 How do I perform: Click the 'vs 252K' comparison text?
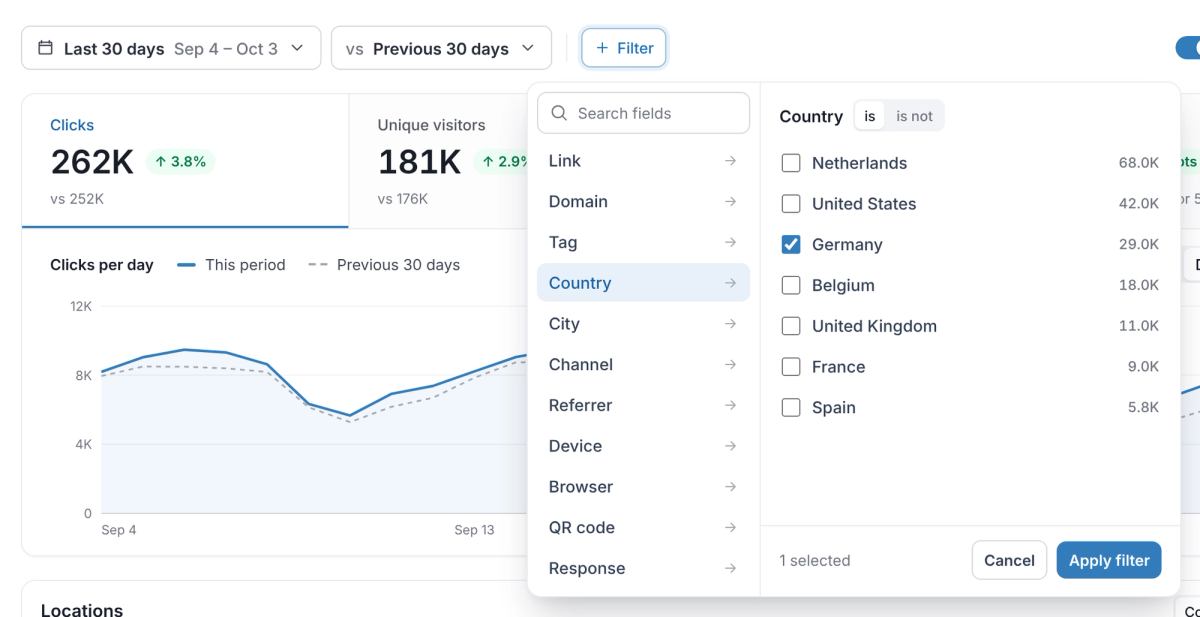(x=77, y=199)
